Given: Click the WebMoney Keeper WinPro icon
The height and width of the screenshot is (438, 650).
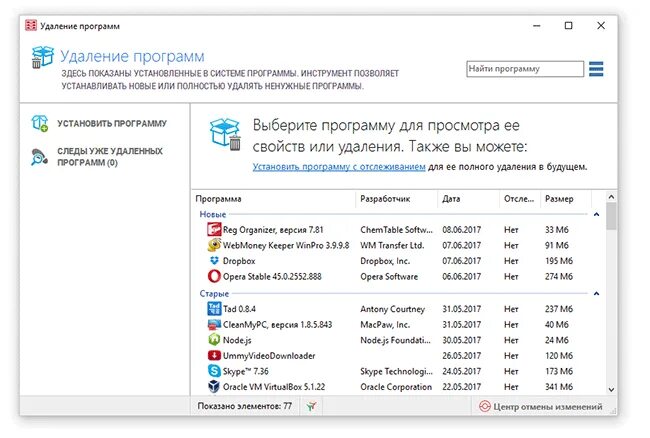Looking at the screenshot, I should (x=214, y=245).
